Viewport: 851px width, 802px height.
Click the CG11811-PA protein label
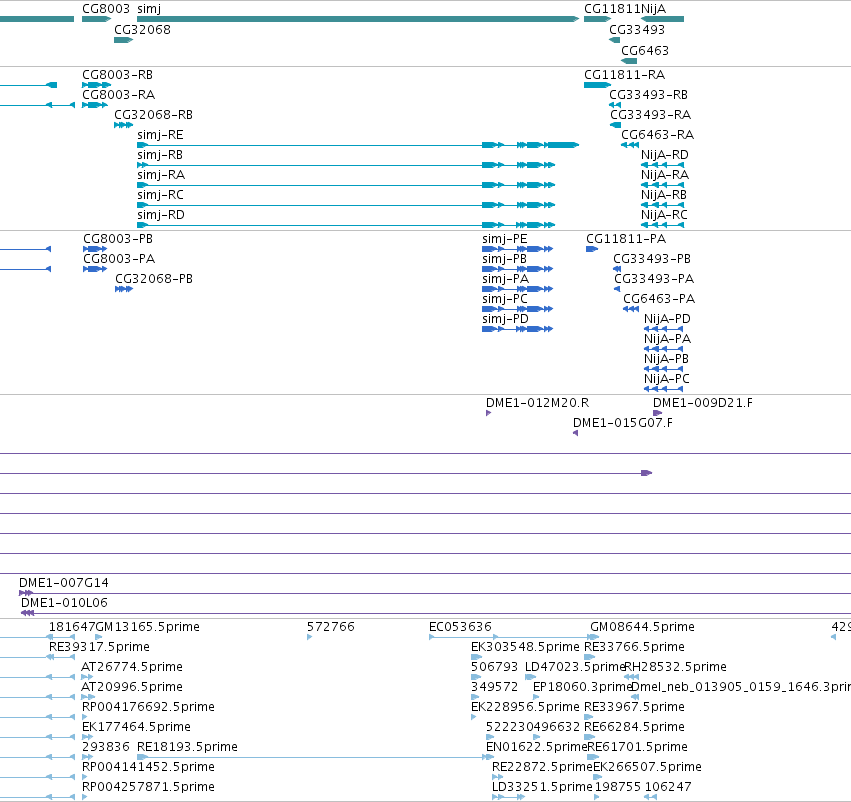coord(626,239)
